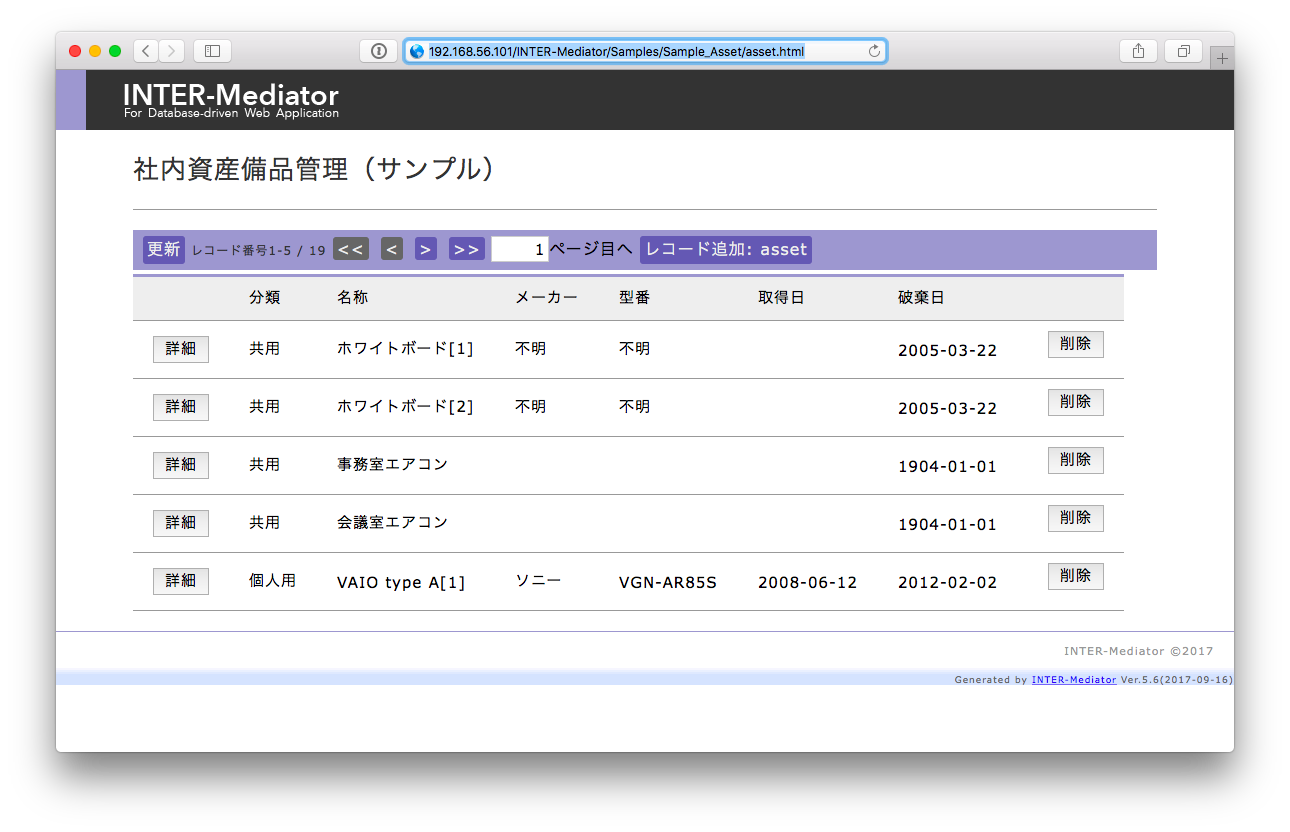The image size is (1290, 832).
Task: Click the back navigation arrow in Safari
Action: click(144, 50)
